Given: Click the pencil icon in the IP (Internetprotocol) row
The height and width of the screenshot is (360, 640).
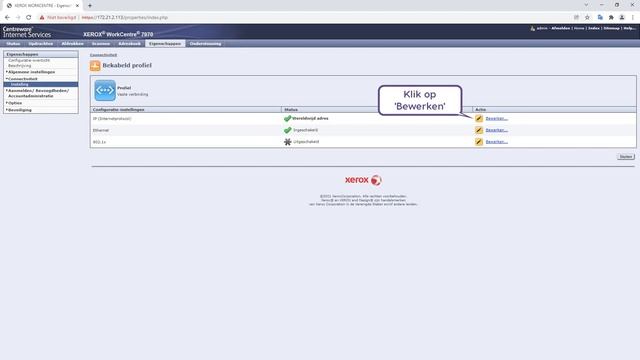Looking at the screenshot, I should pos(479,118).
